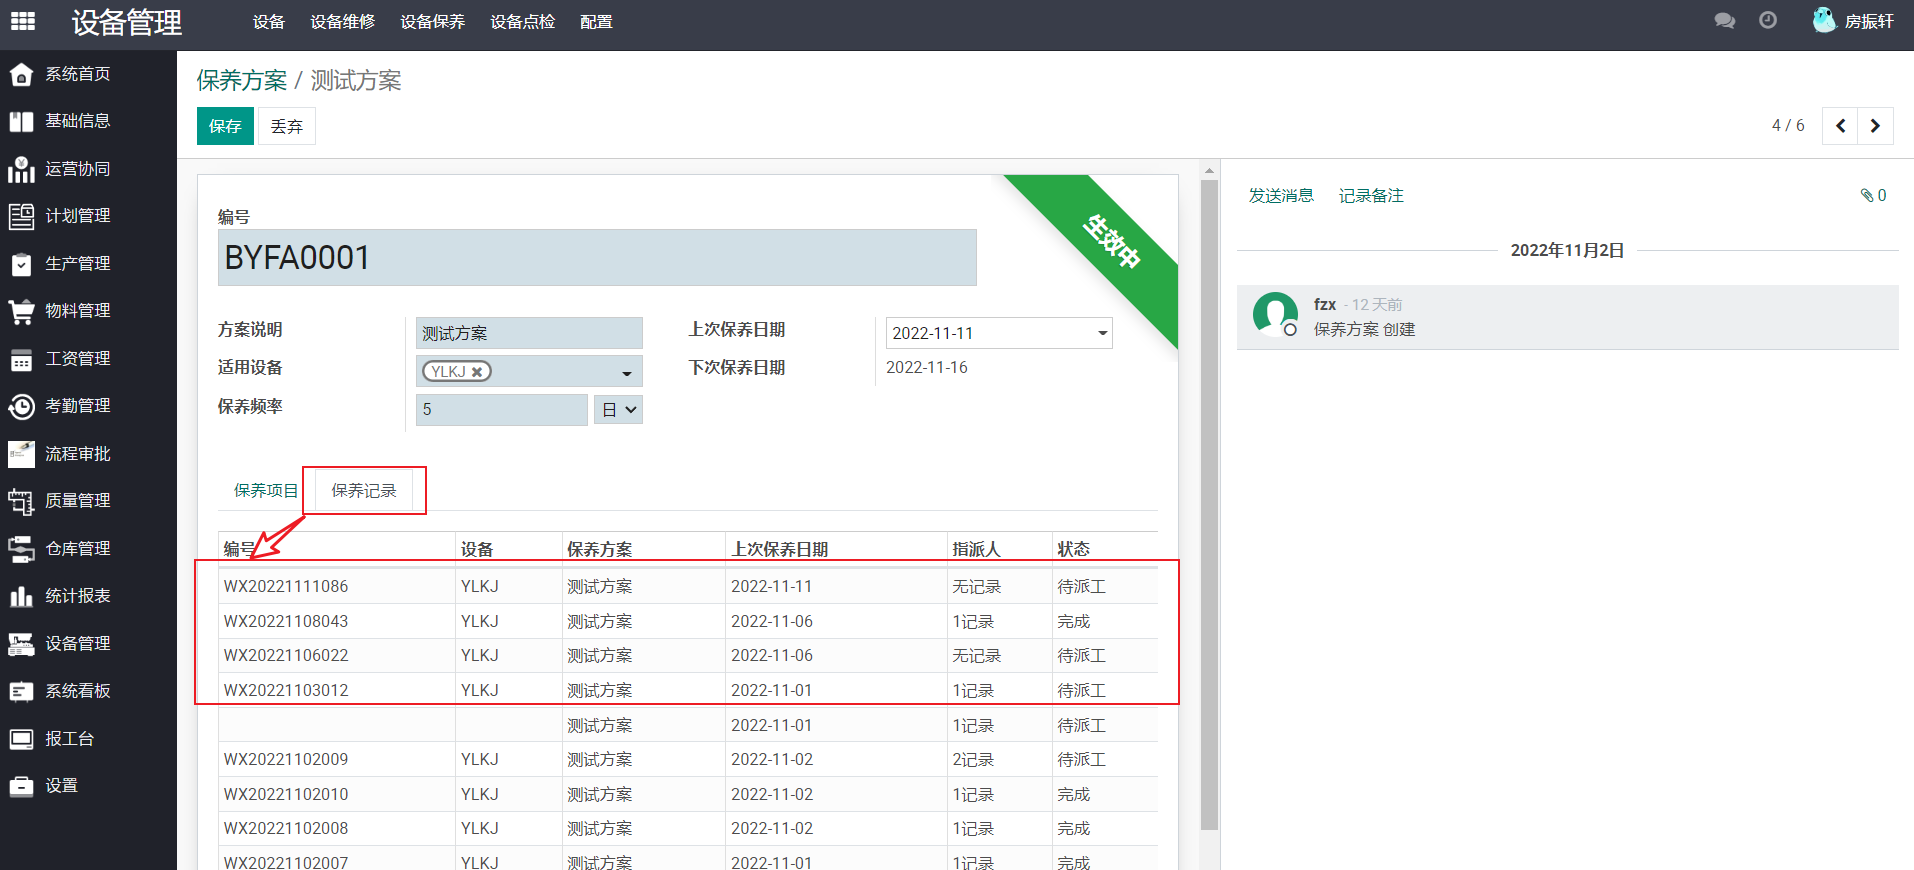Image resolution: width=1914 pixels, height=870 pixels.
Task: Open the apps grid menu icon
Action: [x=23, y=21]
